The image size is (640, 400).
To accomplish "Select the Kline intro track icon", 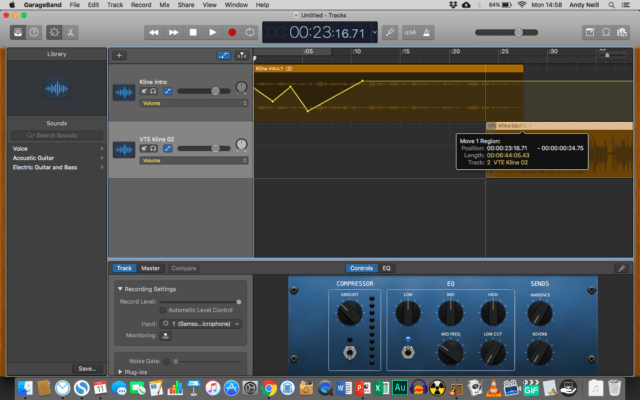I will pos(124,92).
